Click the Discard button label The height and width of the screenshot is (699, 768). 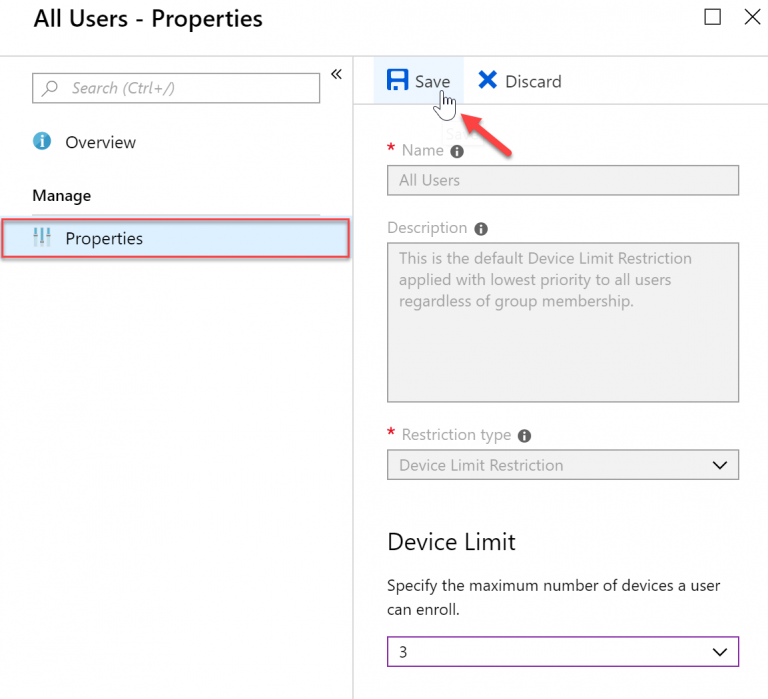[x=533, y=82]
